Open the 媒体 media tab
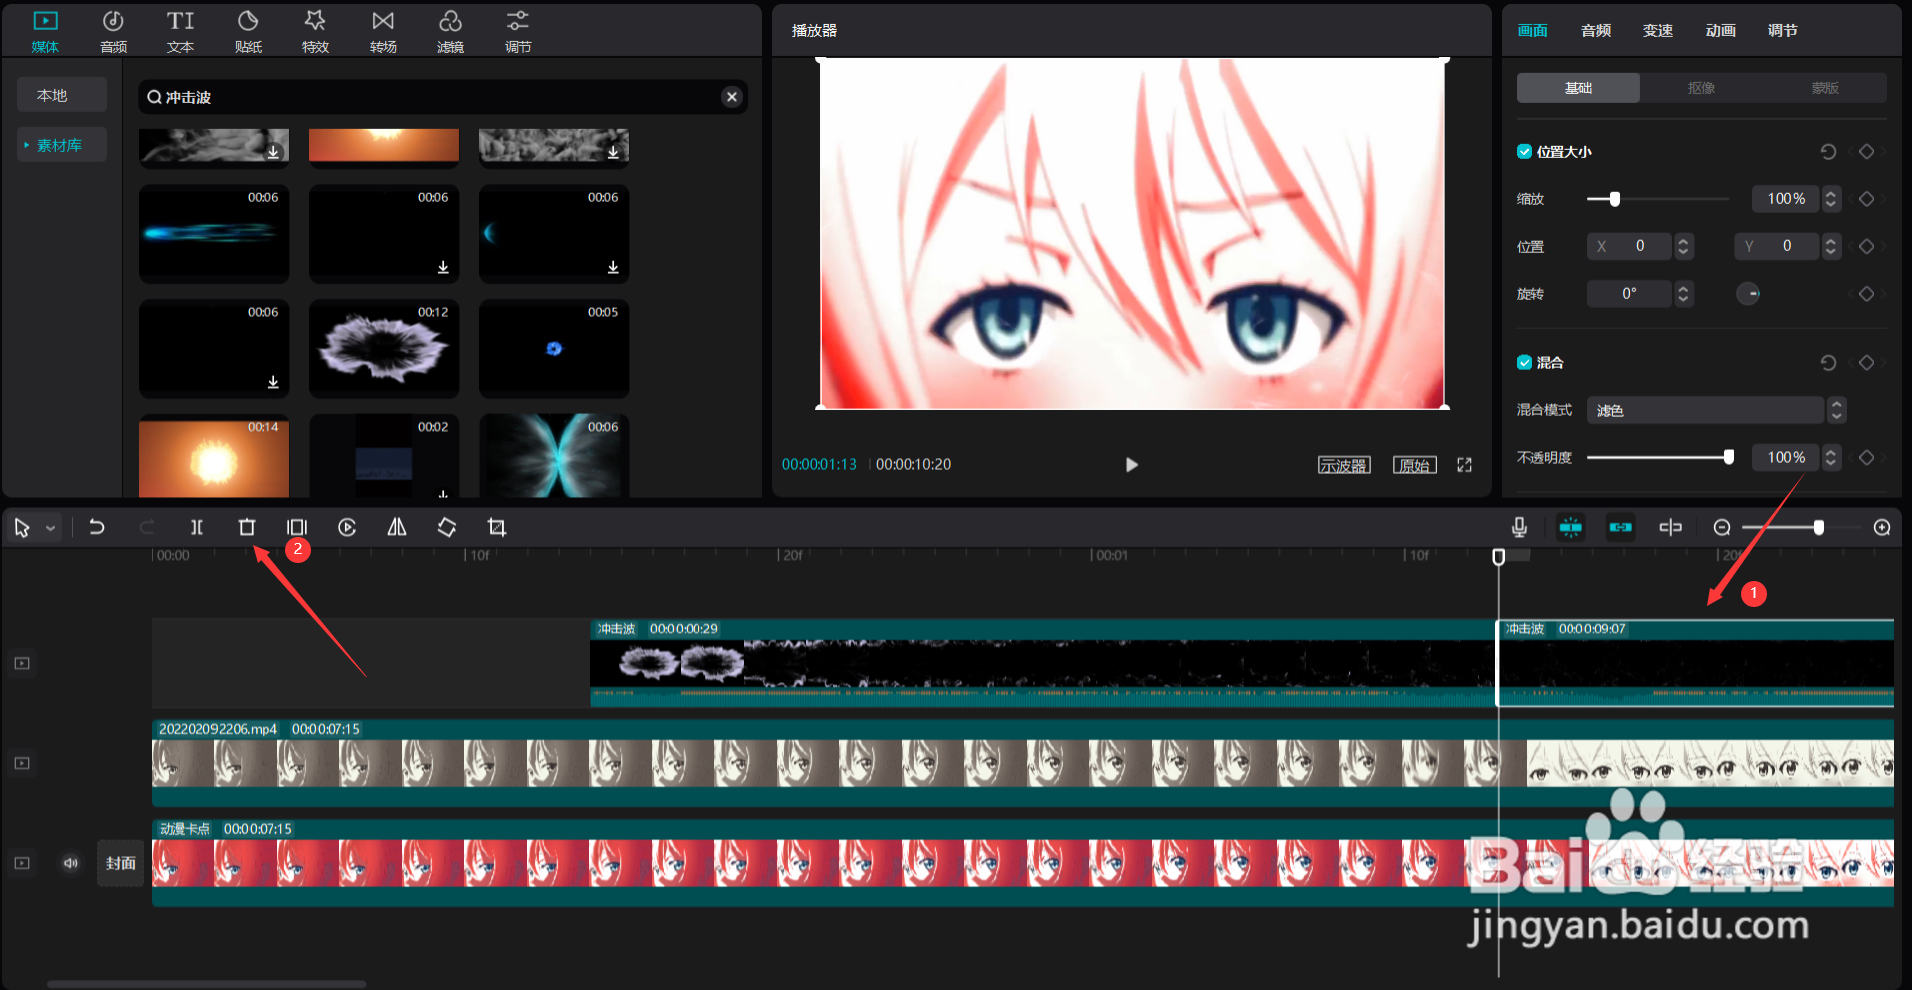 [45, 32]
